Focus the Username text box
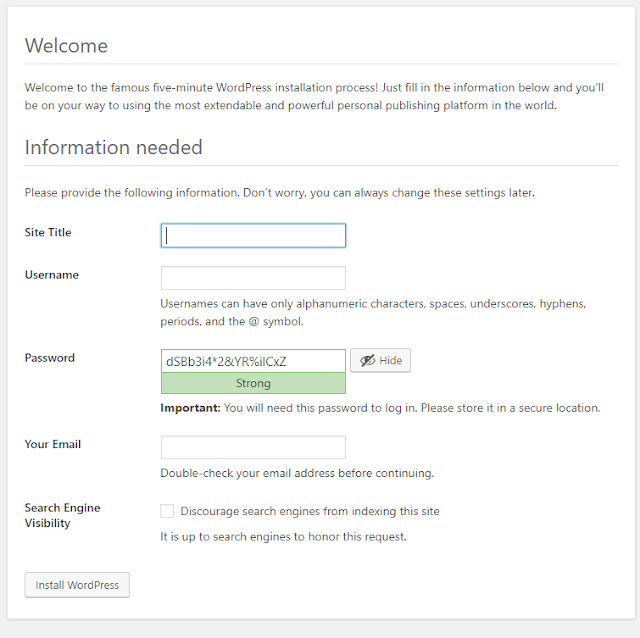The width and height of the screenshot is (640, 638). pyautogui.click(x=253, y=278)
